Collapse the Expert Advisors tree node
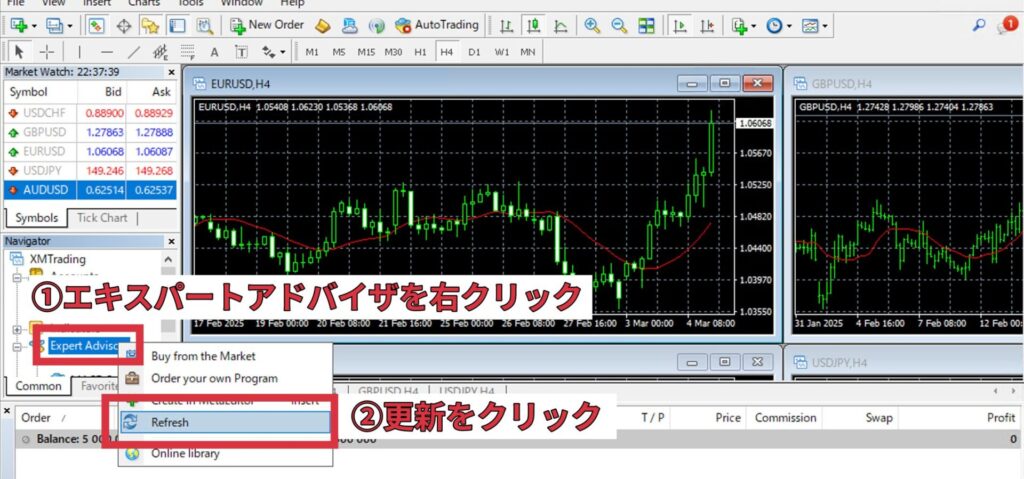1024x479 pixels. tap(17, 346)
